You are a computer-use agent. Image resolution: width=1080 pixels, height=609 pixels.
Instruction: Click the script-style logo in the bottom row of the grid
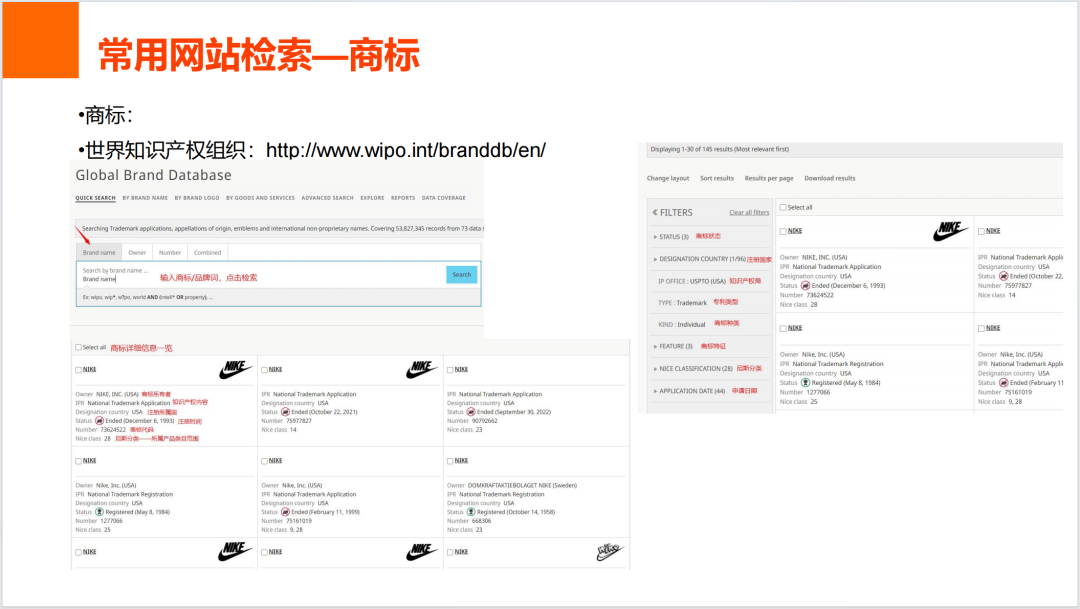610,552
